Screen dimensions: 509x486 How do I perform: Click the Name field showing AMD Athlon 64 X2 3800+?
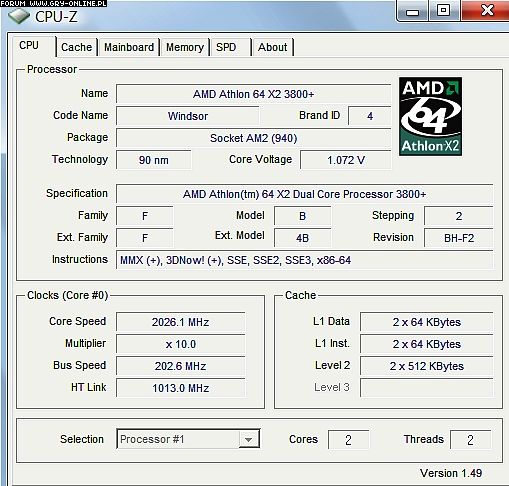pos(253,94)
